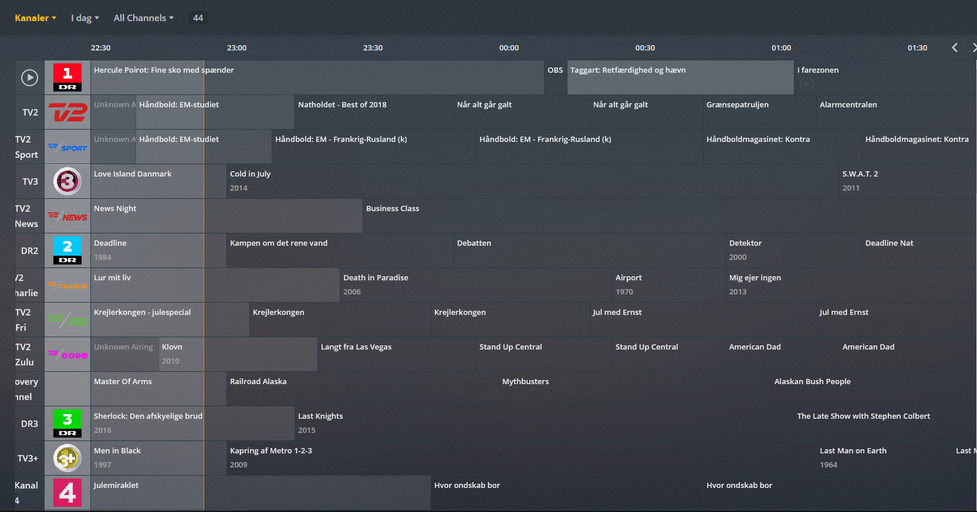Select the Kanal 4 pink logo
Image resolution: width=977 pixels, height=512 pixels.
pos(67,492)
